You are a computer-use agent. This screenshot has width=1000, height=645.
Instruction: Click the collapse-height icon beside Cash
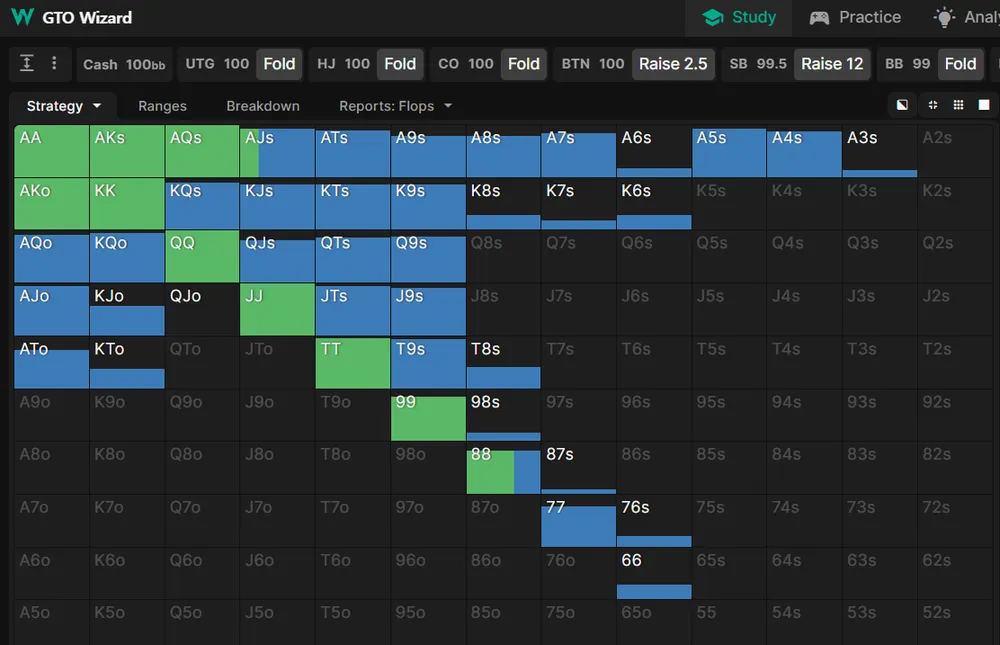[27, 63]
